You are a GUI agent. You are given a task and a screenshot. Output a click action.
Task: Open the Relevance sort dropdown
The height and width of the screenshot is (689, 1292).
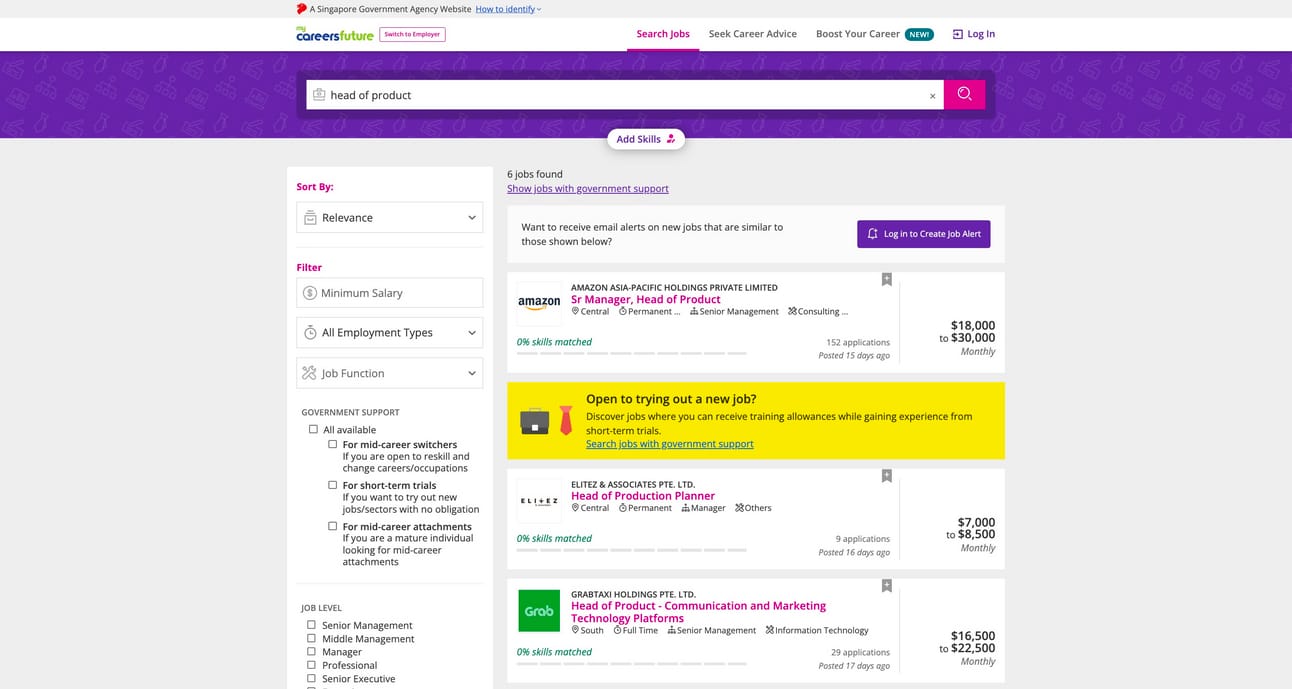390,218
